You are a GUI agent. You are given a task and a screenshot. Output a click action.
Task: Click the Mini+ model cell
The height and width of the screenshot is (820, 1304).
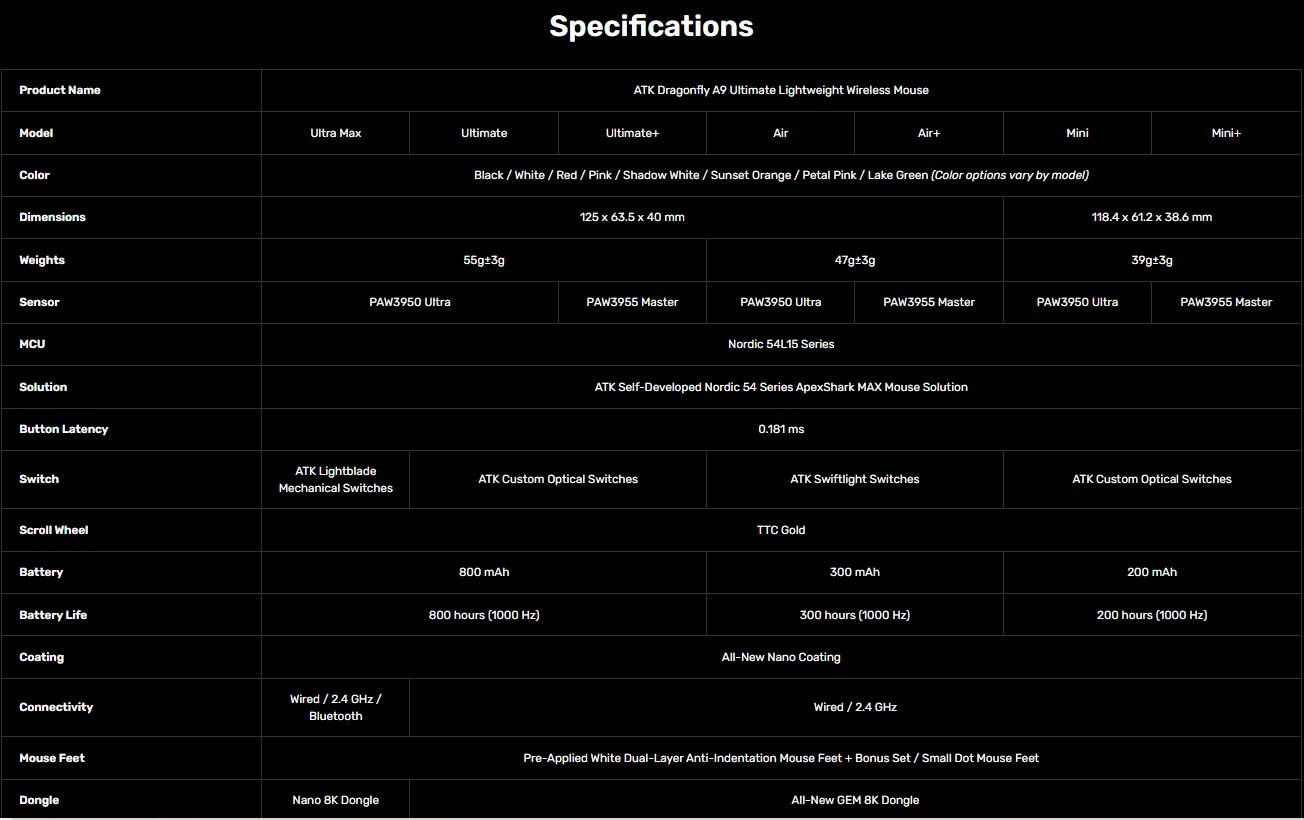coord(1226,133)
